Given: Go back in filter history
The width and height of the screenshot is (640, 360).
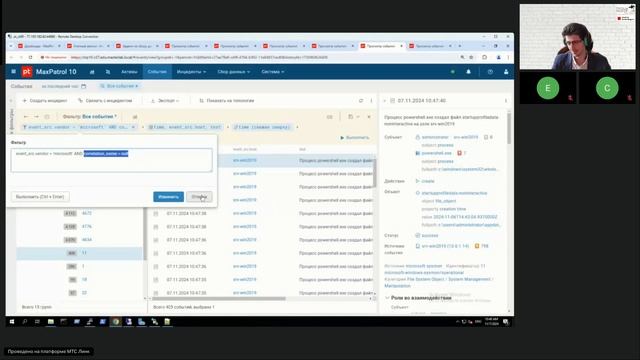Looking at the screenshot, I should tap(26, 117).
